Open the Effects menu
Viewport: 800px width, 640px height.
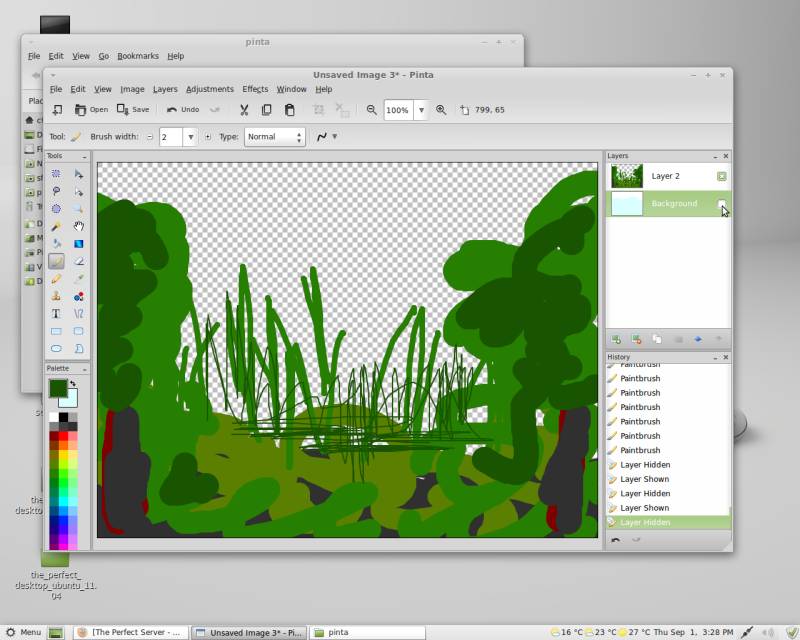pos(254,89)
